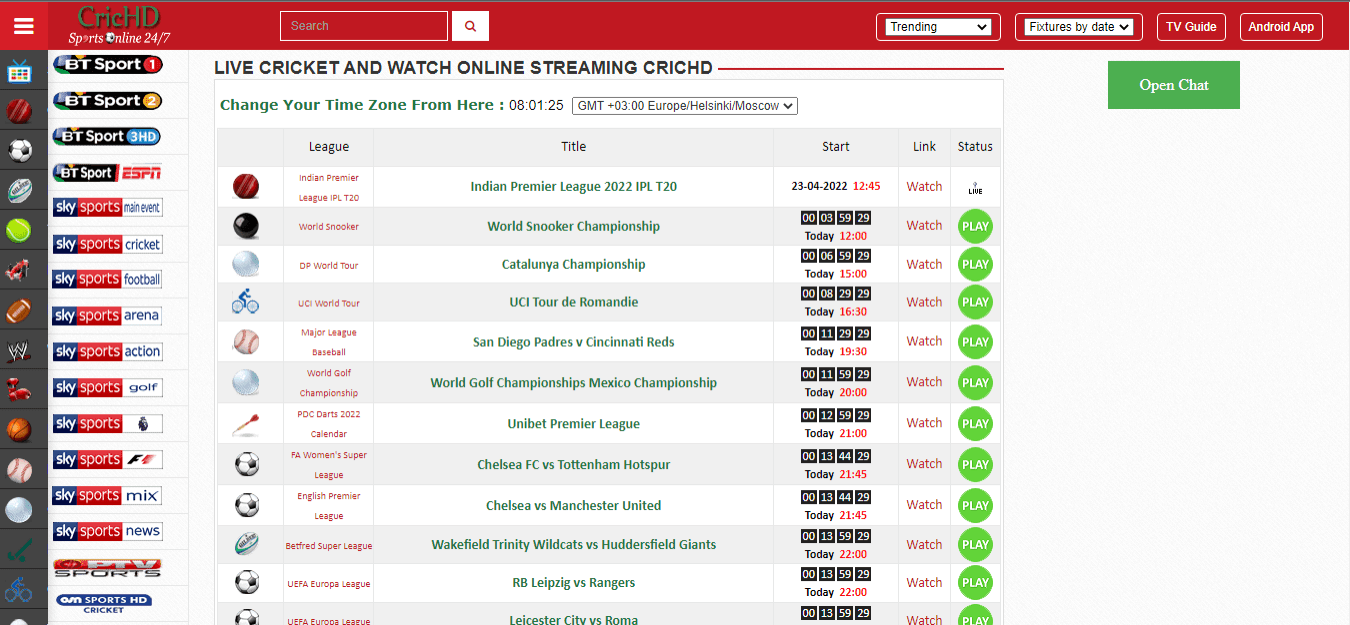1350x625 pixels.
Task: Open the WWE wrestling sidebar icon
Action: pos(19,350)
